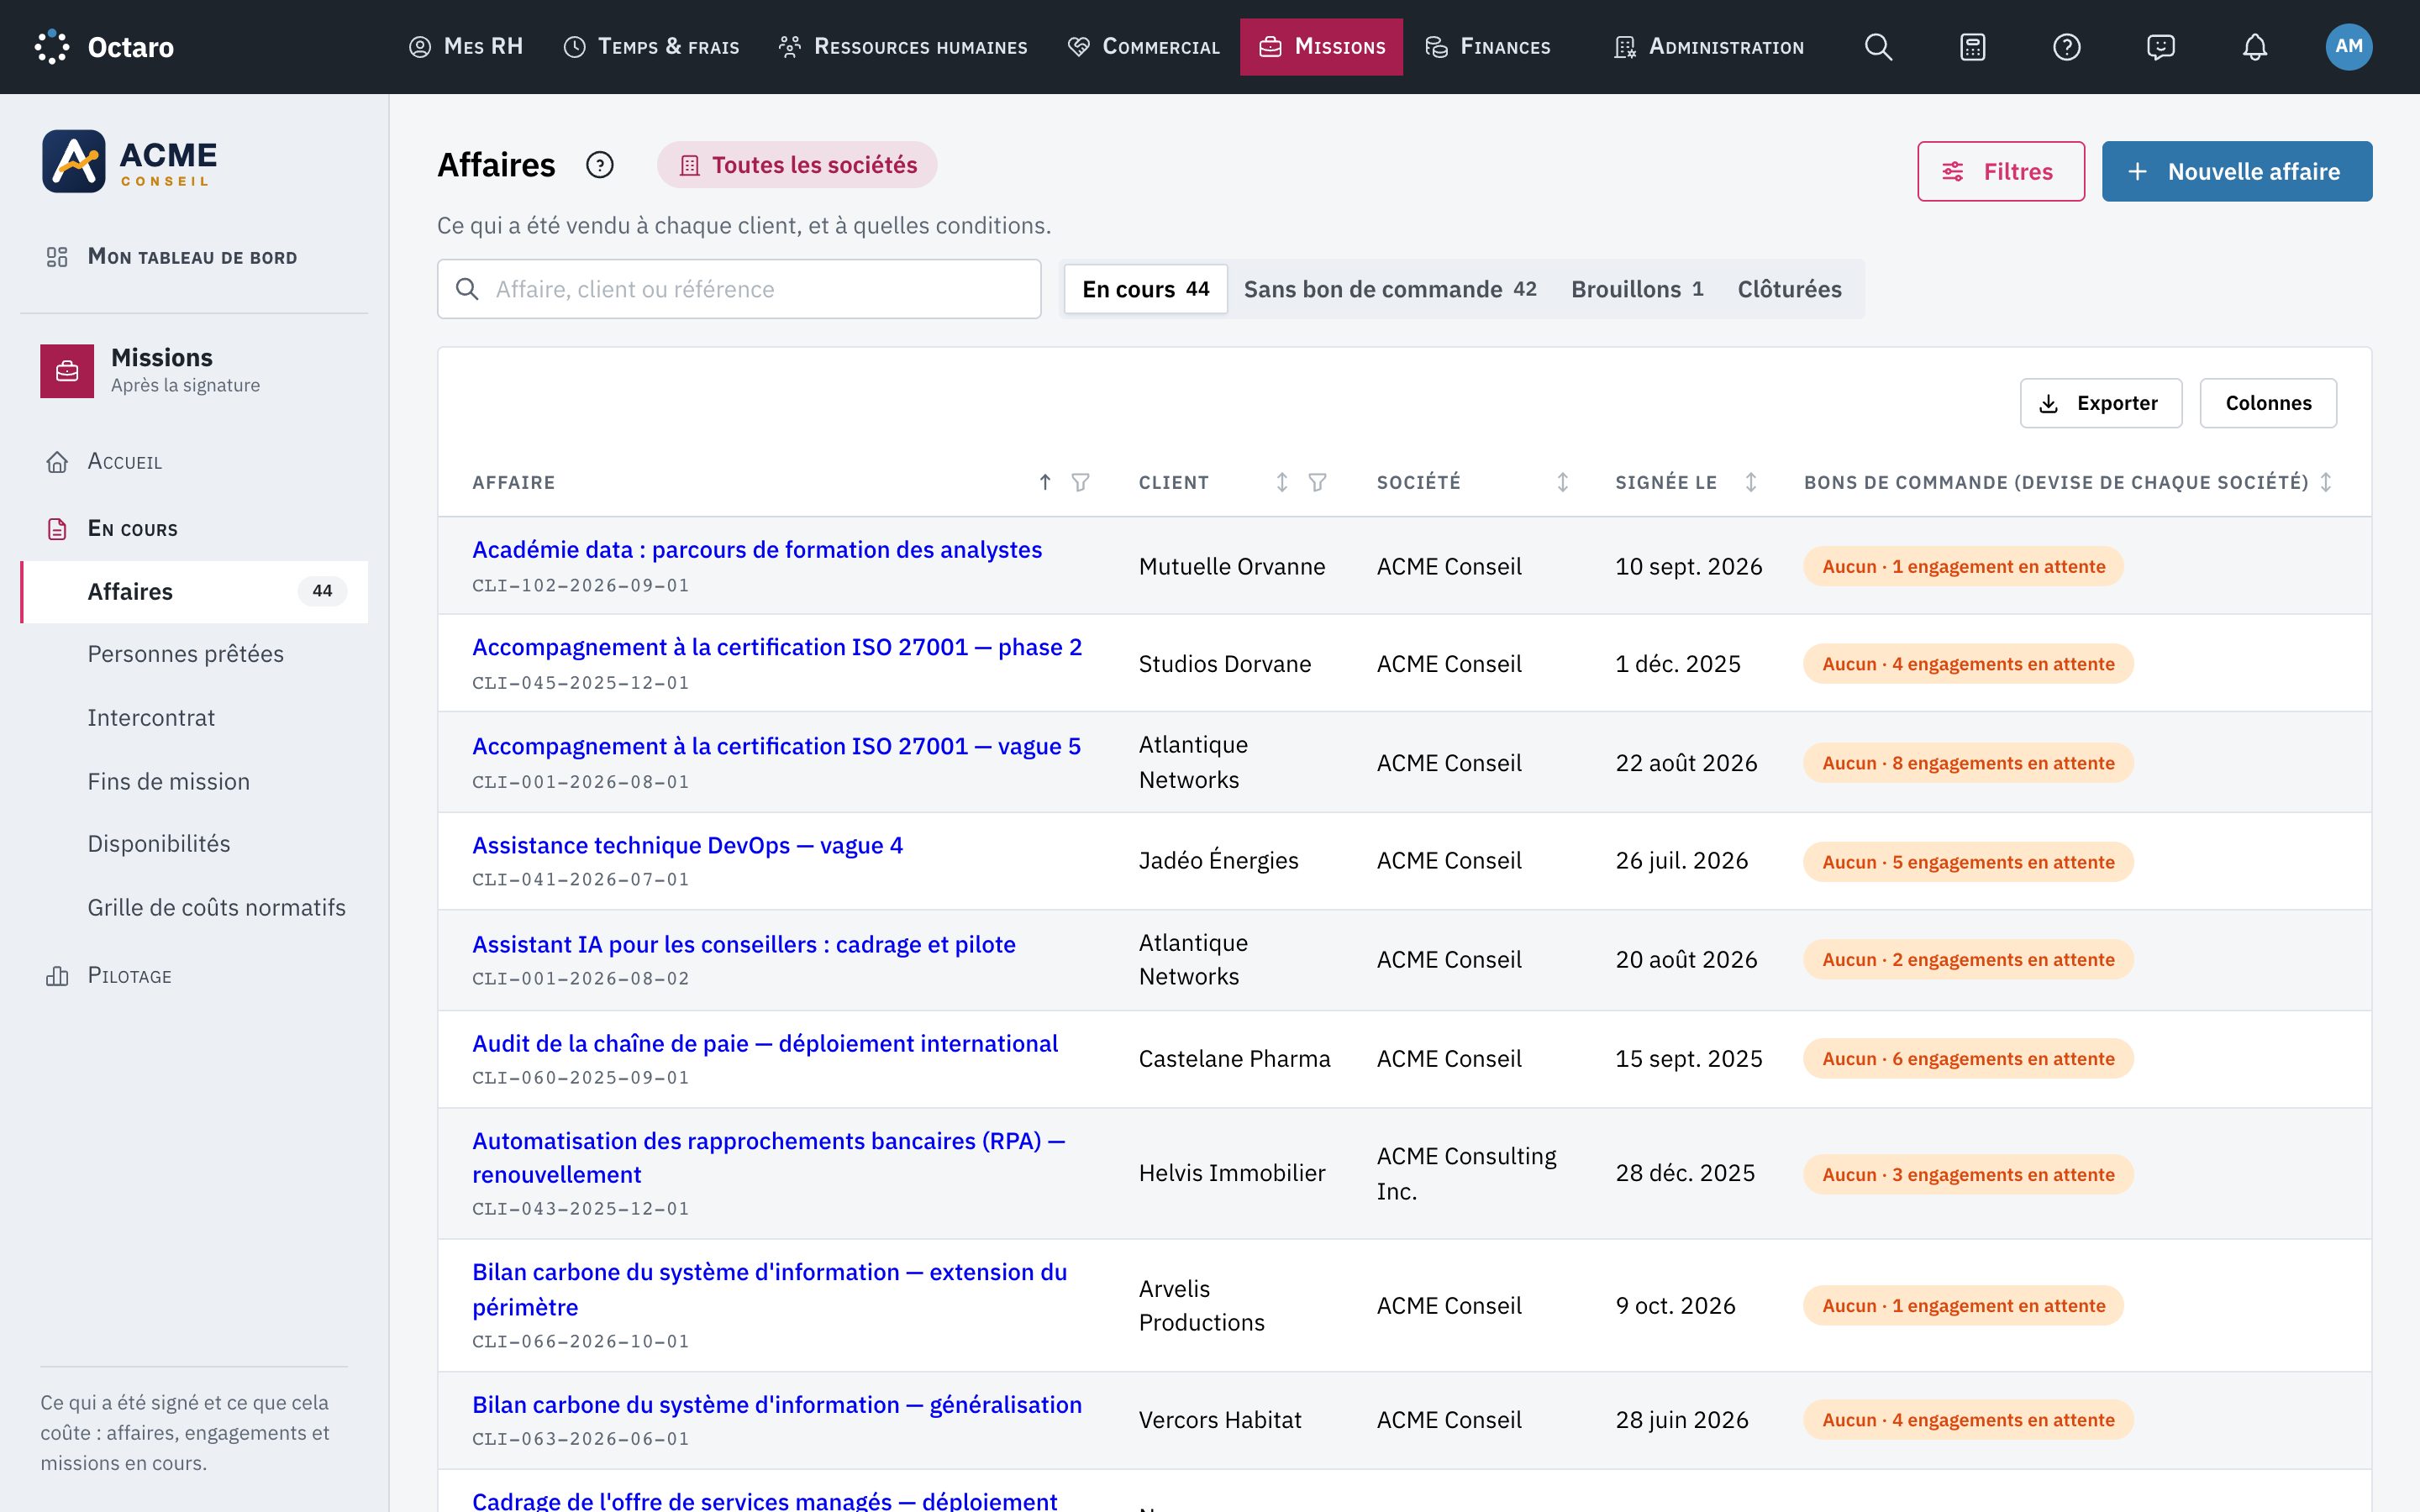The width and height of the screenshot is (2420, 1512).
Task: Expand the Pilotage sidebar section
Action: coord(194,976)
